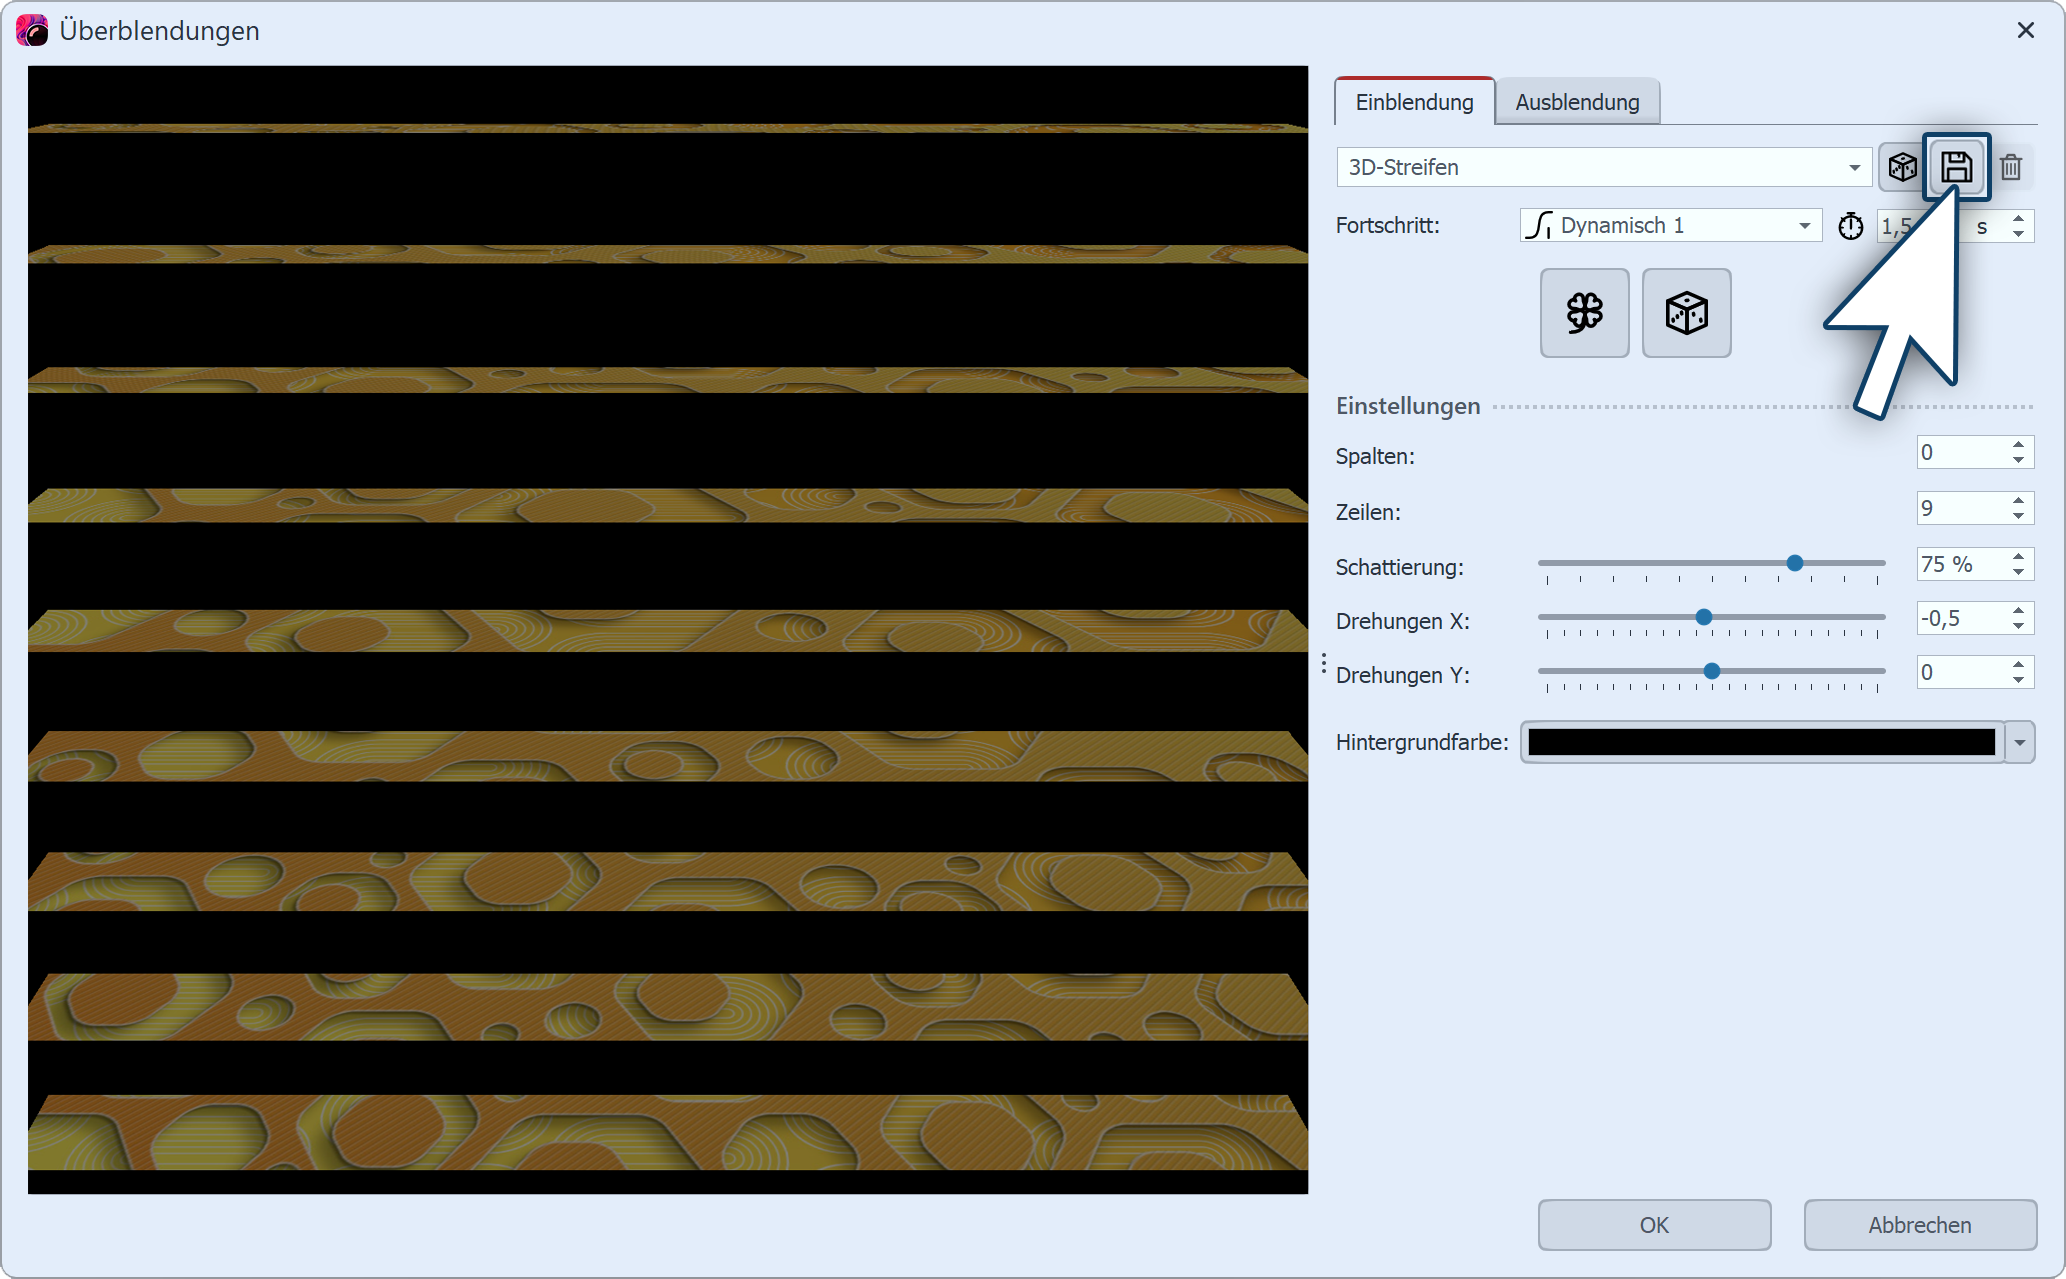The height and width of the screenshot is (1279, 2066).
Task: Click the stopwatch duration icon
Action: 1851,226
